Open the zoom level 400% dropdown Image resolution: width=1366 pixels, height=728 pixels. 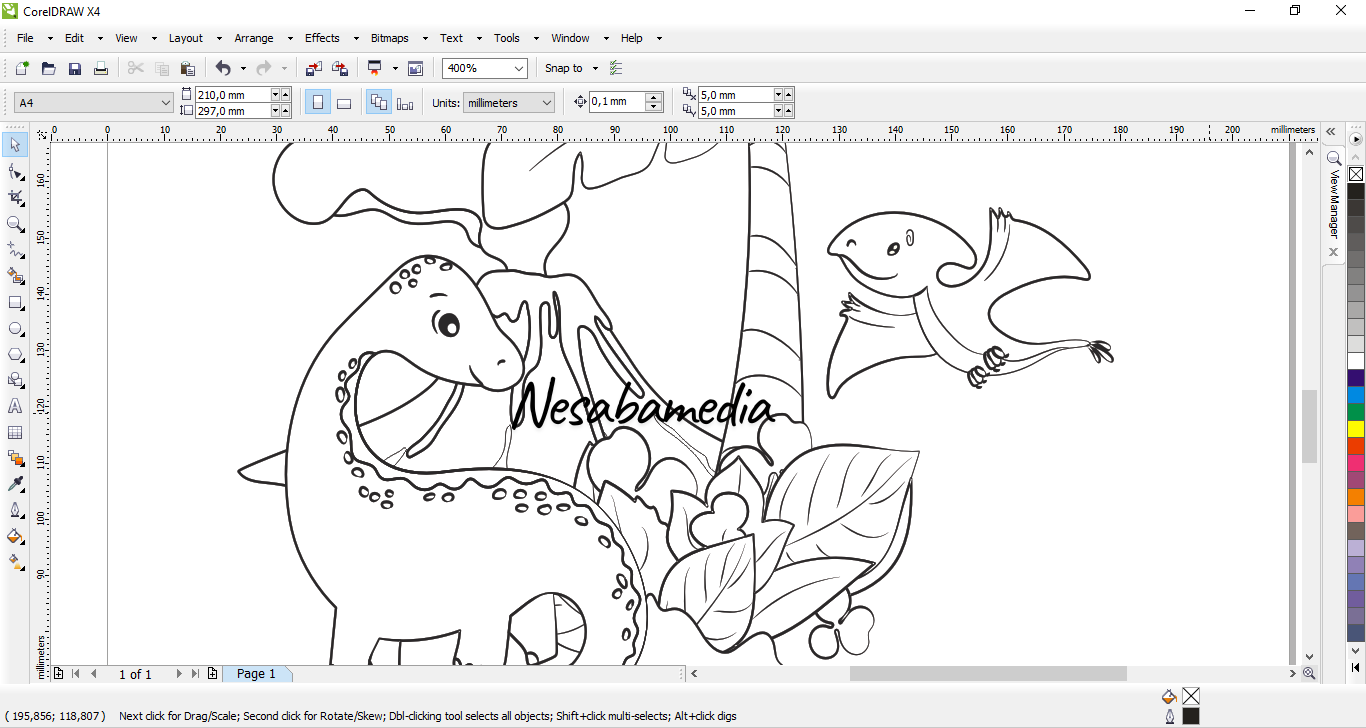(518, 68)
